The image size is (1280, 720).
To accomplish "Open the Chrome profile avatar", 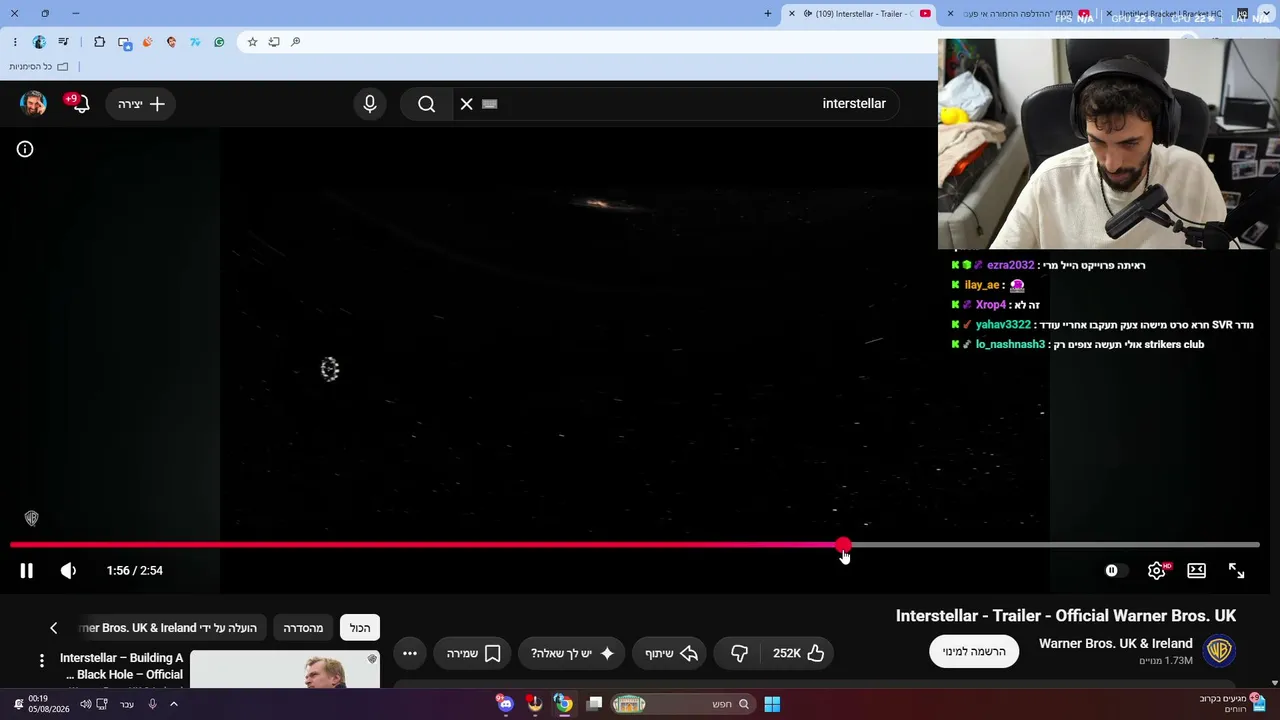I will click(x=39, y=42).
